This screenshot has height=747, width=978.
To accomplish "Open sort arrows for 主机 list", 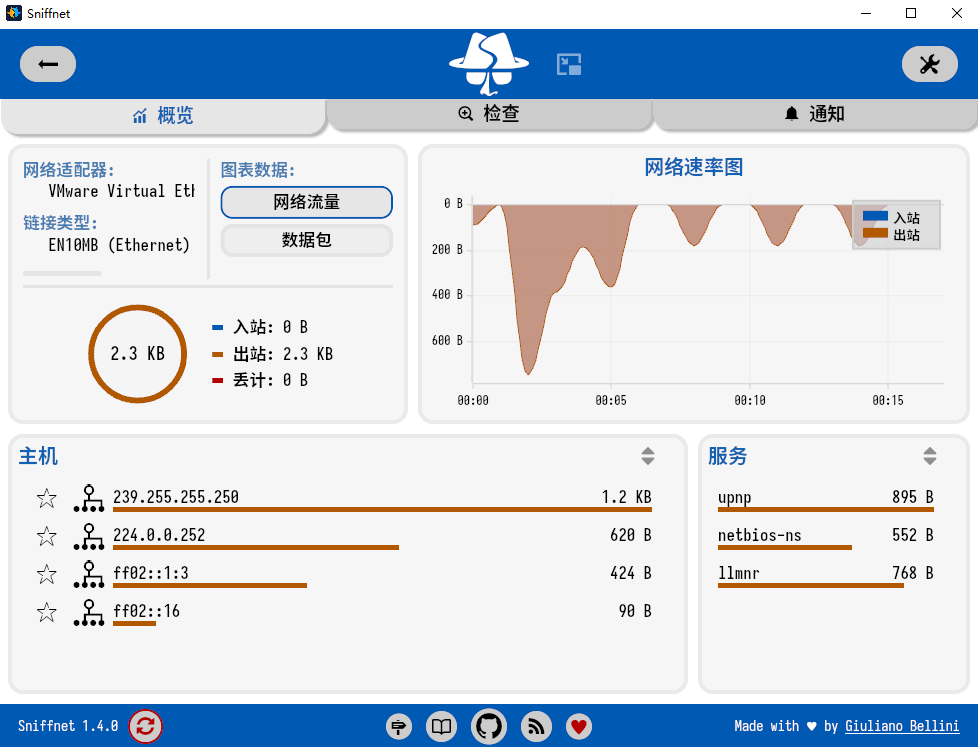I will click(648, 457).
